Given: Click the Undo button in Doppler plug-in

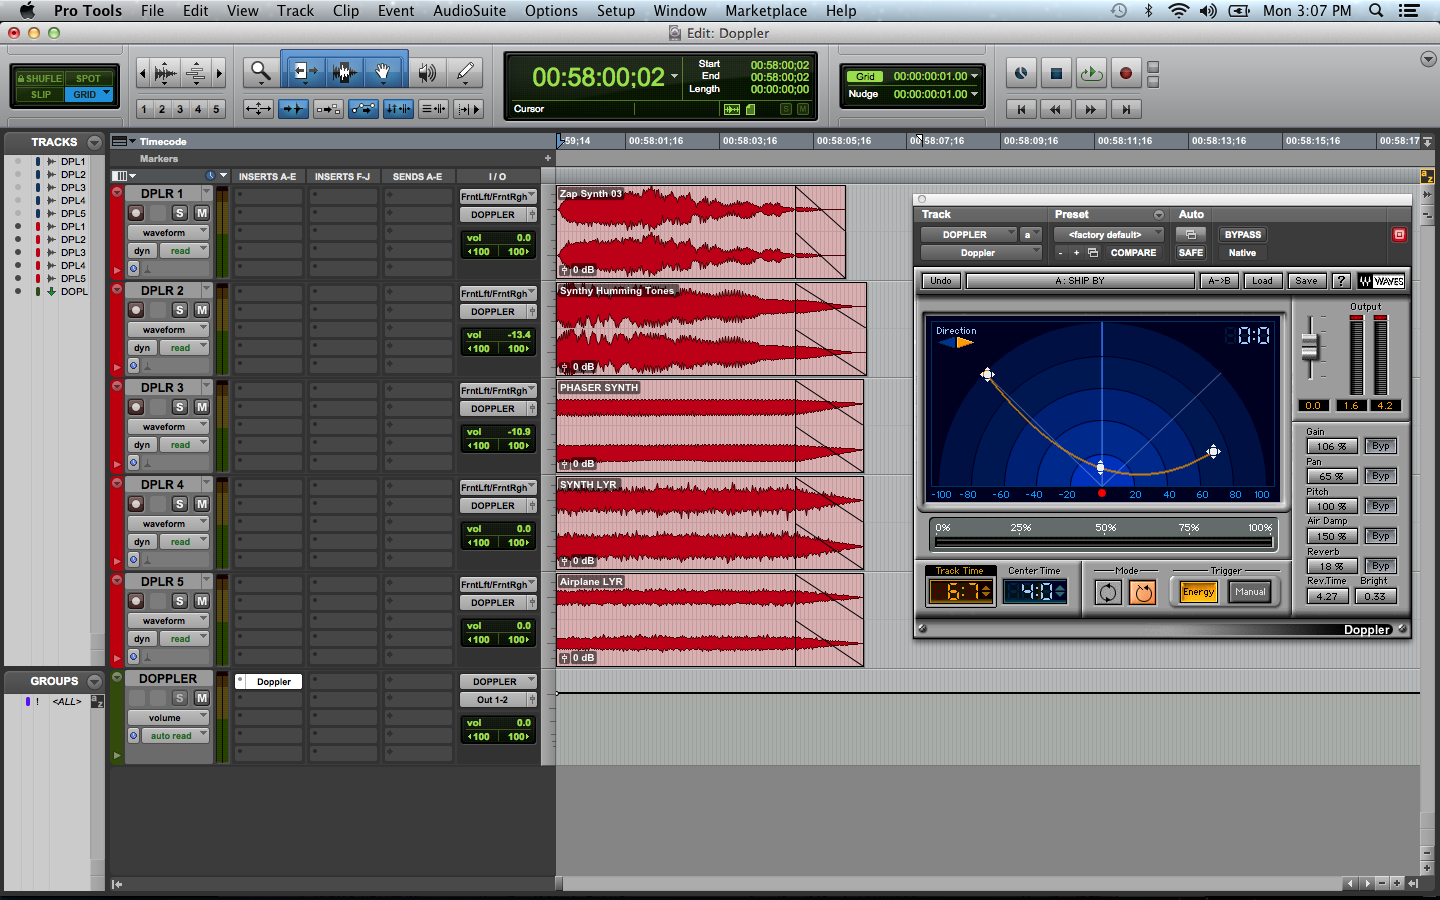Looking at the screenshot, I should point(941,281).
